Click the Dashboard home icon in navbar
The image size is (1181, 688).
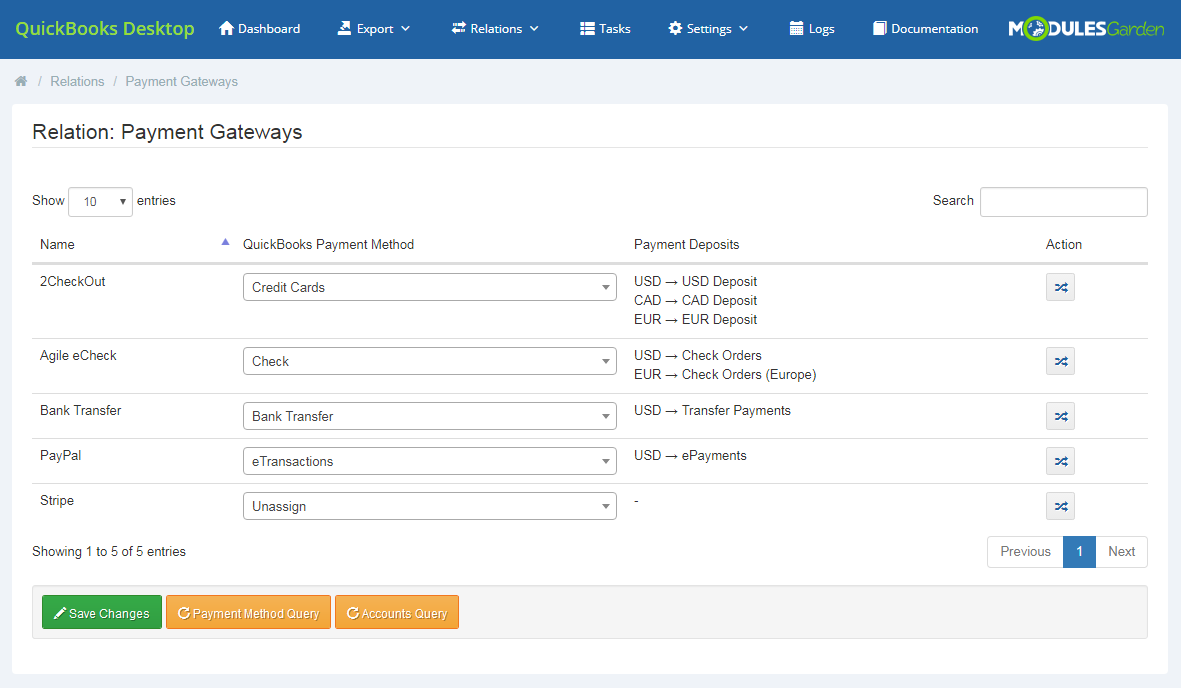click(258, 29)
